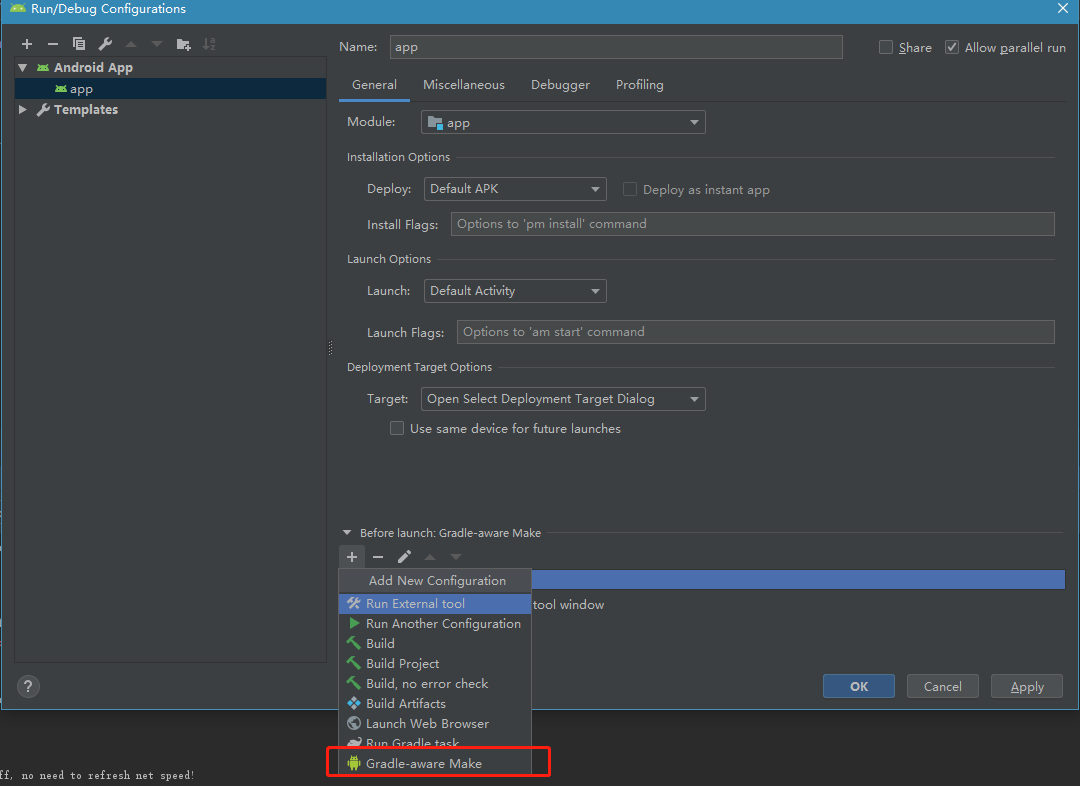Check Use same device for future launches
1080x786 pixels.
(x=397, y=428)
